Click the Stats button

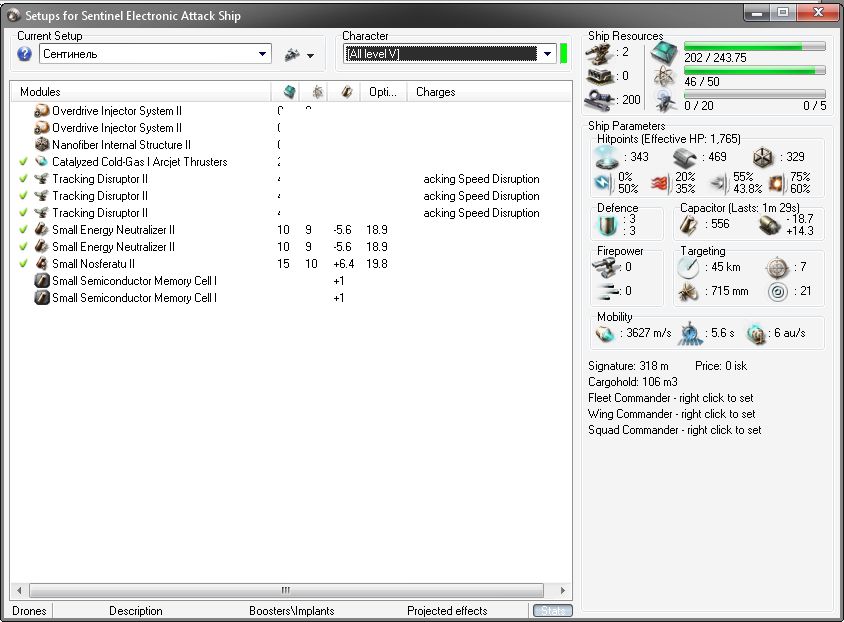coord(552,611)
